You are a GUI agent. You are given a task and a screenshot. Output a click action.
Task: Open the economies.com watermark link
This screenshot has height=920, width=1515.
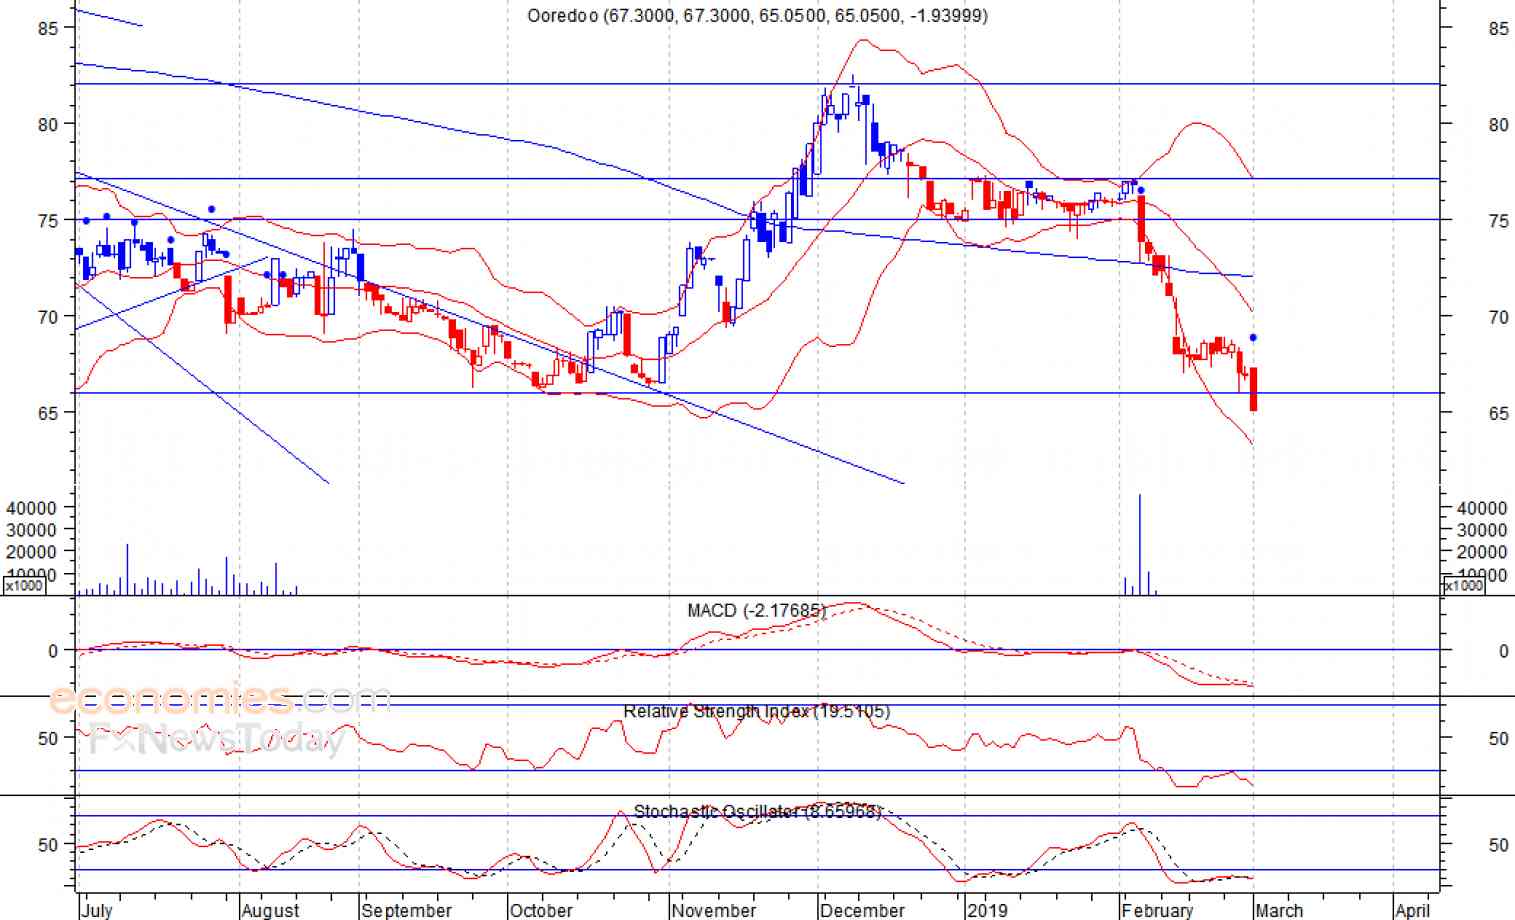click(220, 698)
